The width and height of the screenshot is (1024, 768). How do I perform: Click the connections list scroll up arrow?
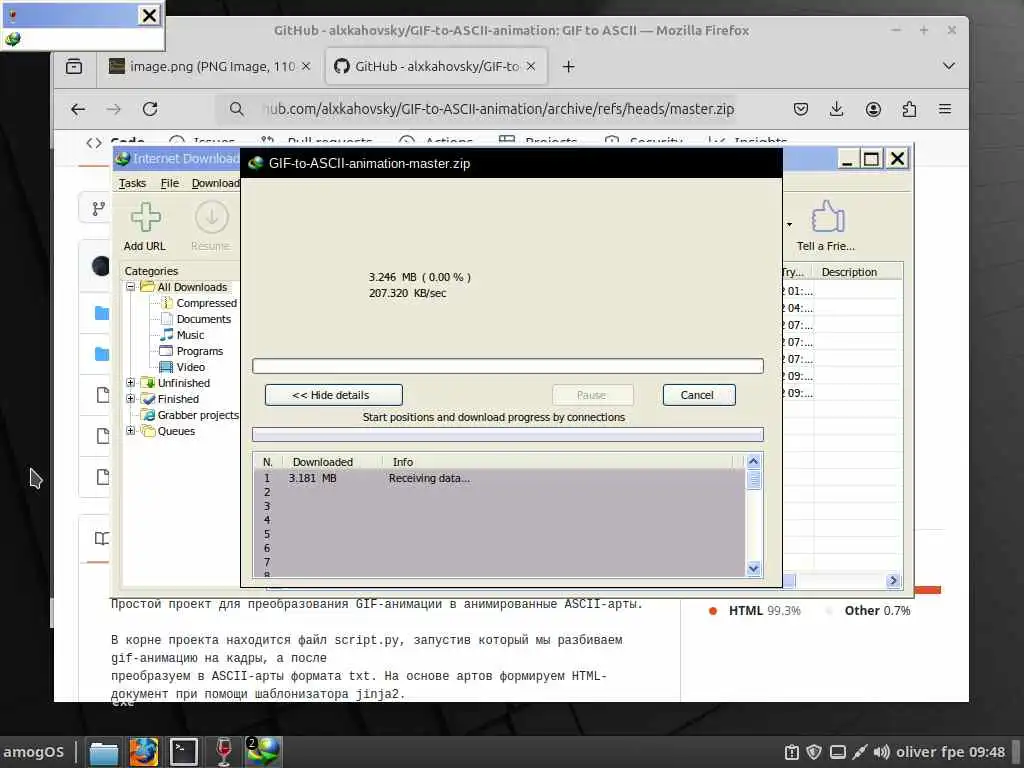[x=754, y=462]
